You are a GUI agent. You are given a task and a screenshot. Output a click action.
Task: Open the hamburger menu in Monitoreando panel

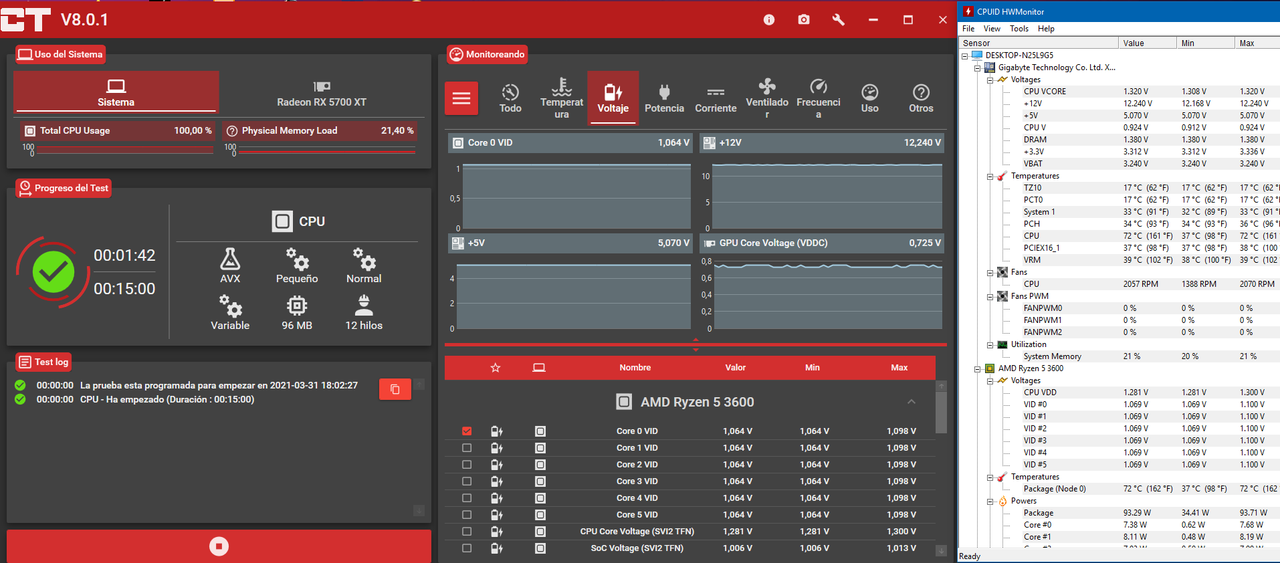click(x=461, y=98)
